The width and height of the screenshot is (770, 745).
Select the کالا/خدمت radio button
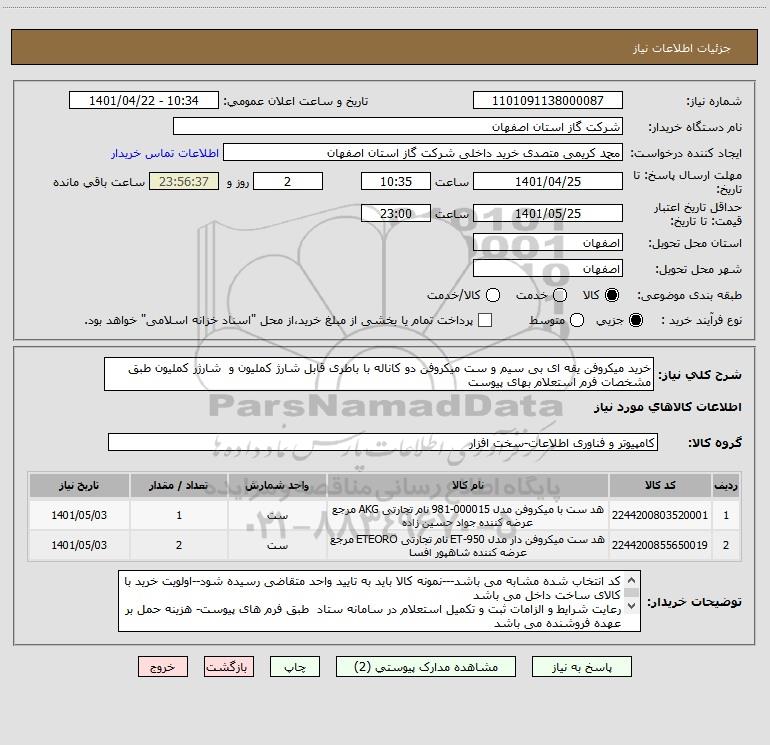pyautogui.click(x=493, y=295)
